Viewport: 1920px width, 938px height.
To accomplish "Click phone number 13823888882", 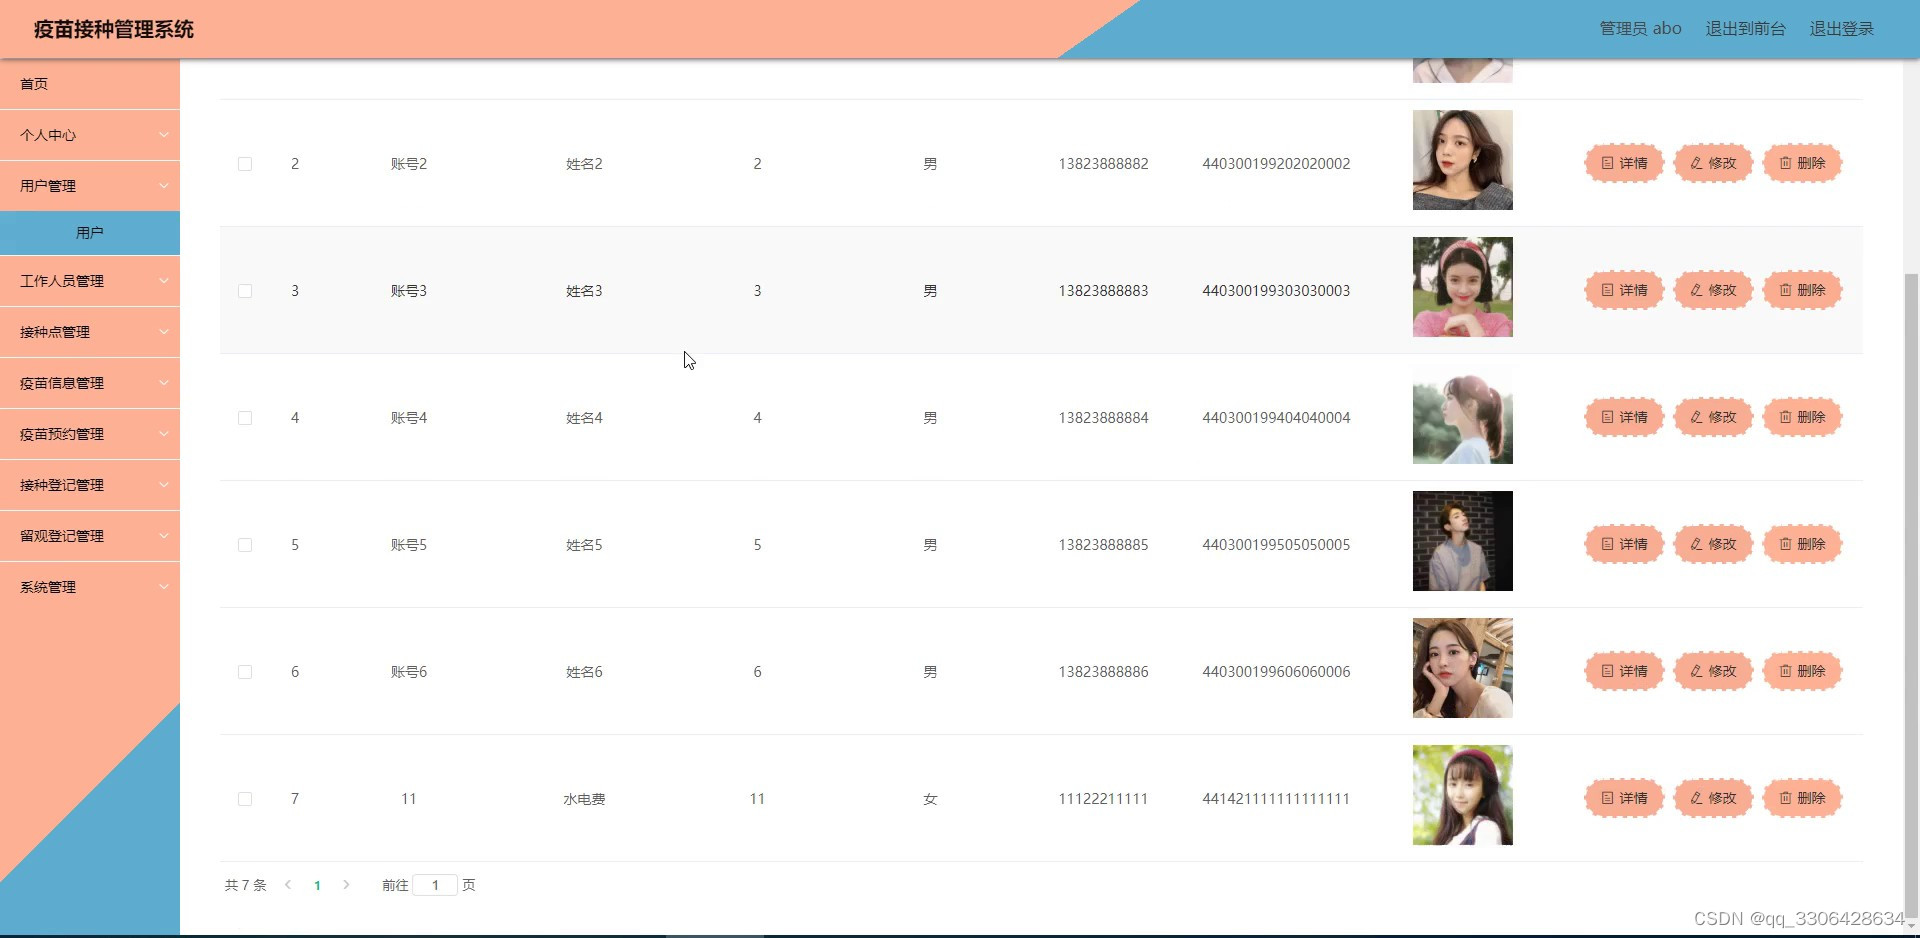I will point(1103,164).
